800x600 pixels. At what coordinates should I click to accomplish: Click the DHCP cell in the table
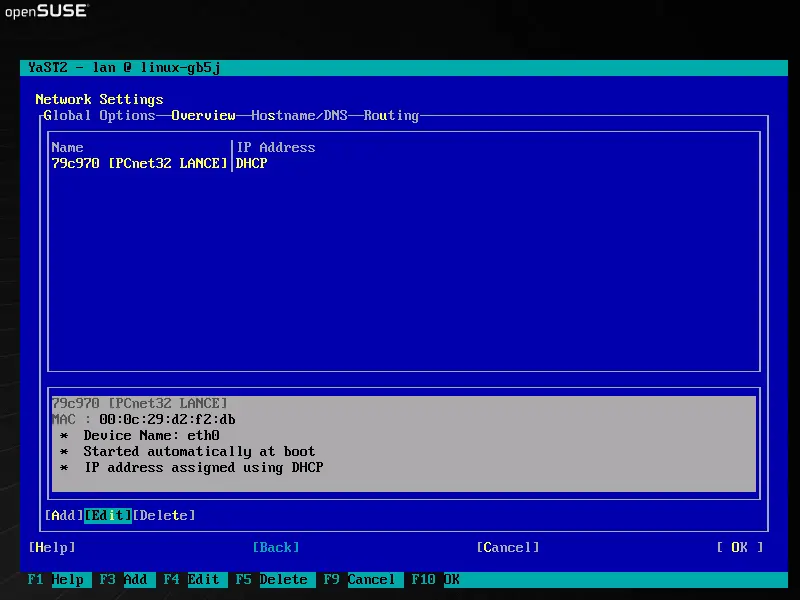coord(252,163)
